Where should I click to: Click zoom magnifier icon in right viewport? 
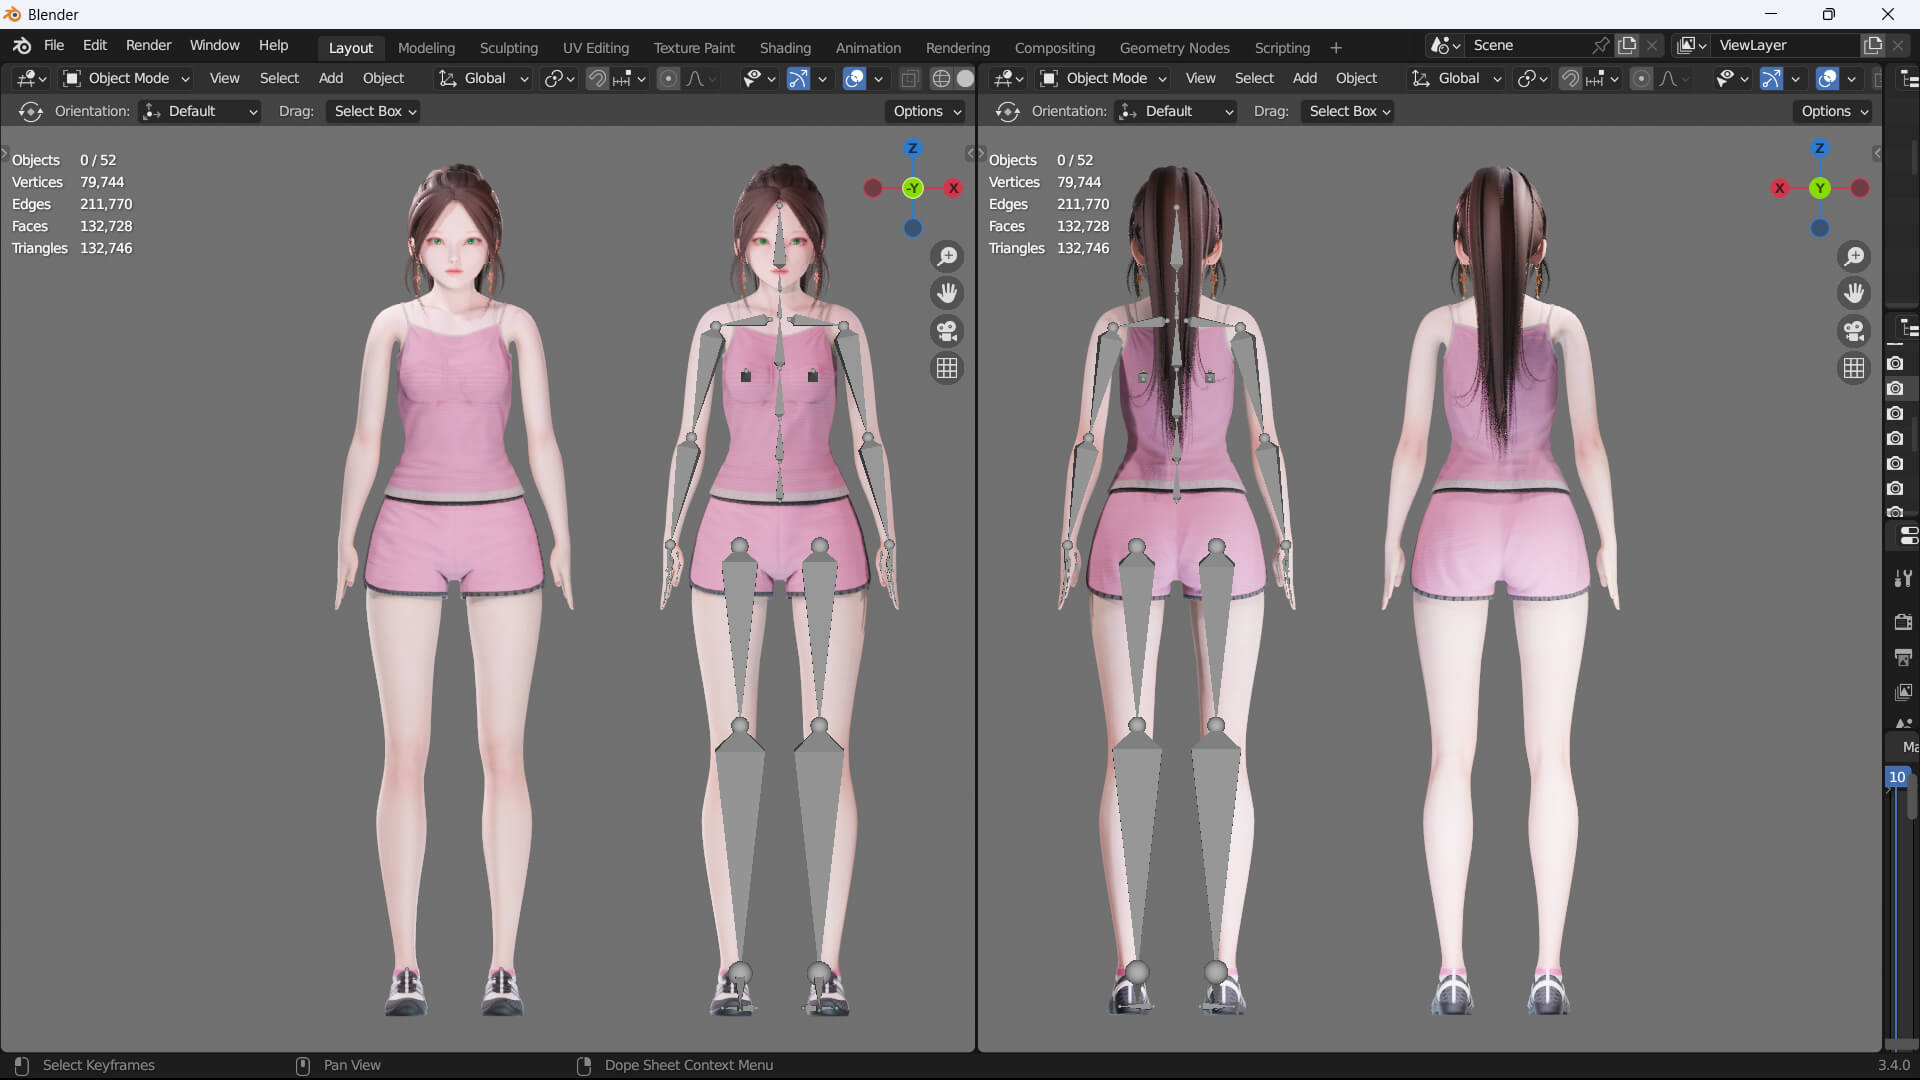tap(1854, 257)
